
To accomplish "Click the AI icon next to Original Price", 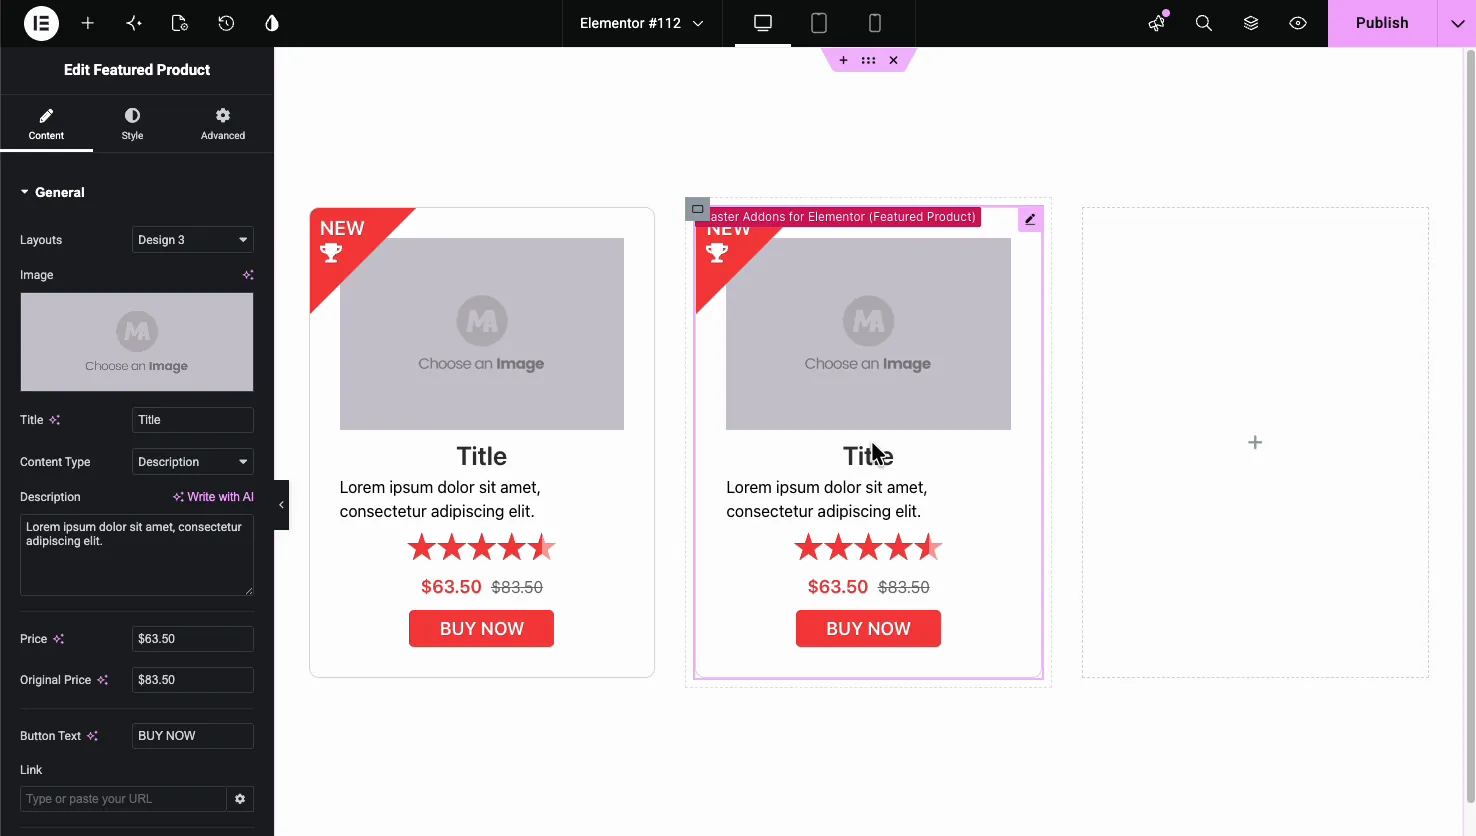I will click(x=102, y=680).
